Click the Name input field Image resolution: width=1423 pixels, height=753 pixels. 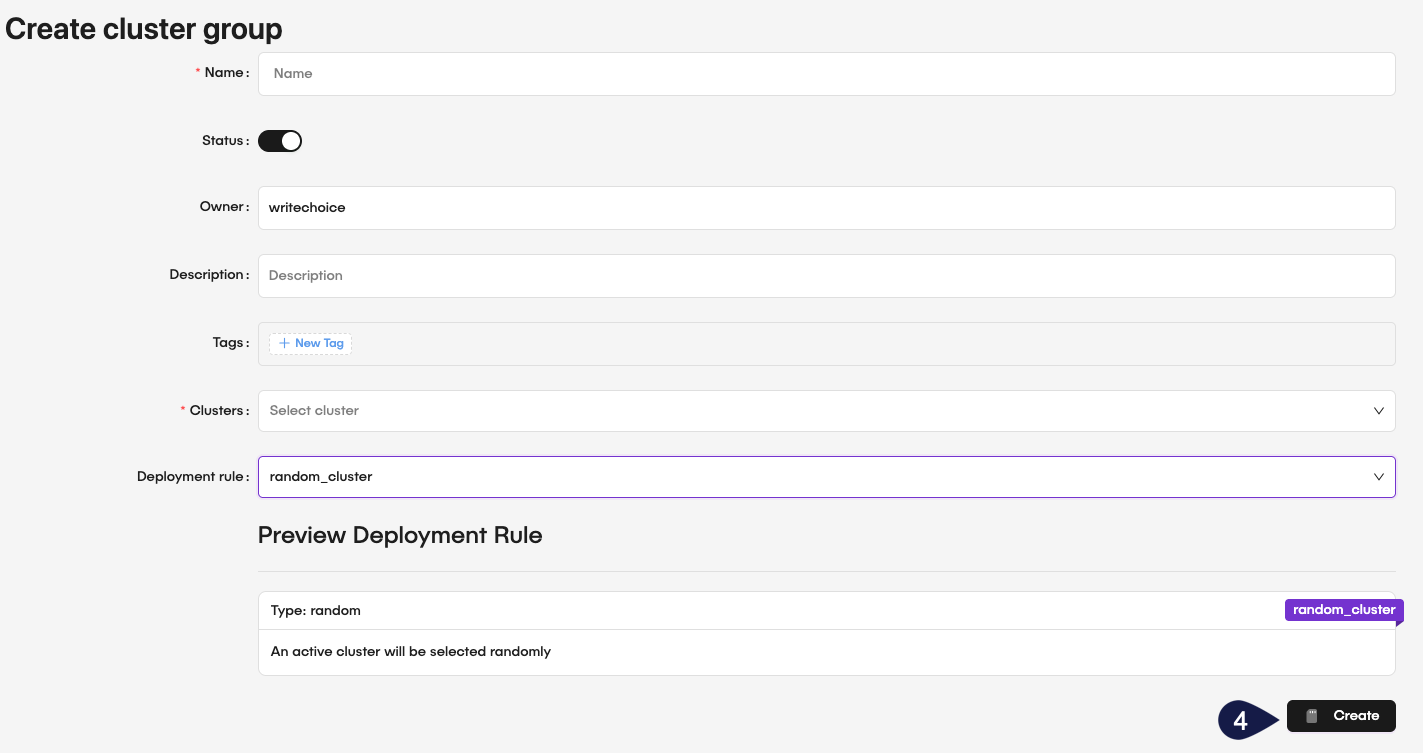(x=826, y=74)
